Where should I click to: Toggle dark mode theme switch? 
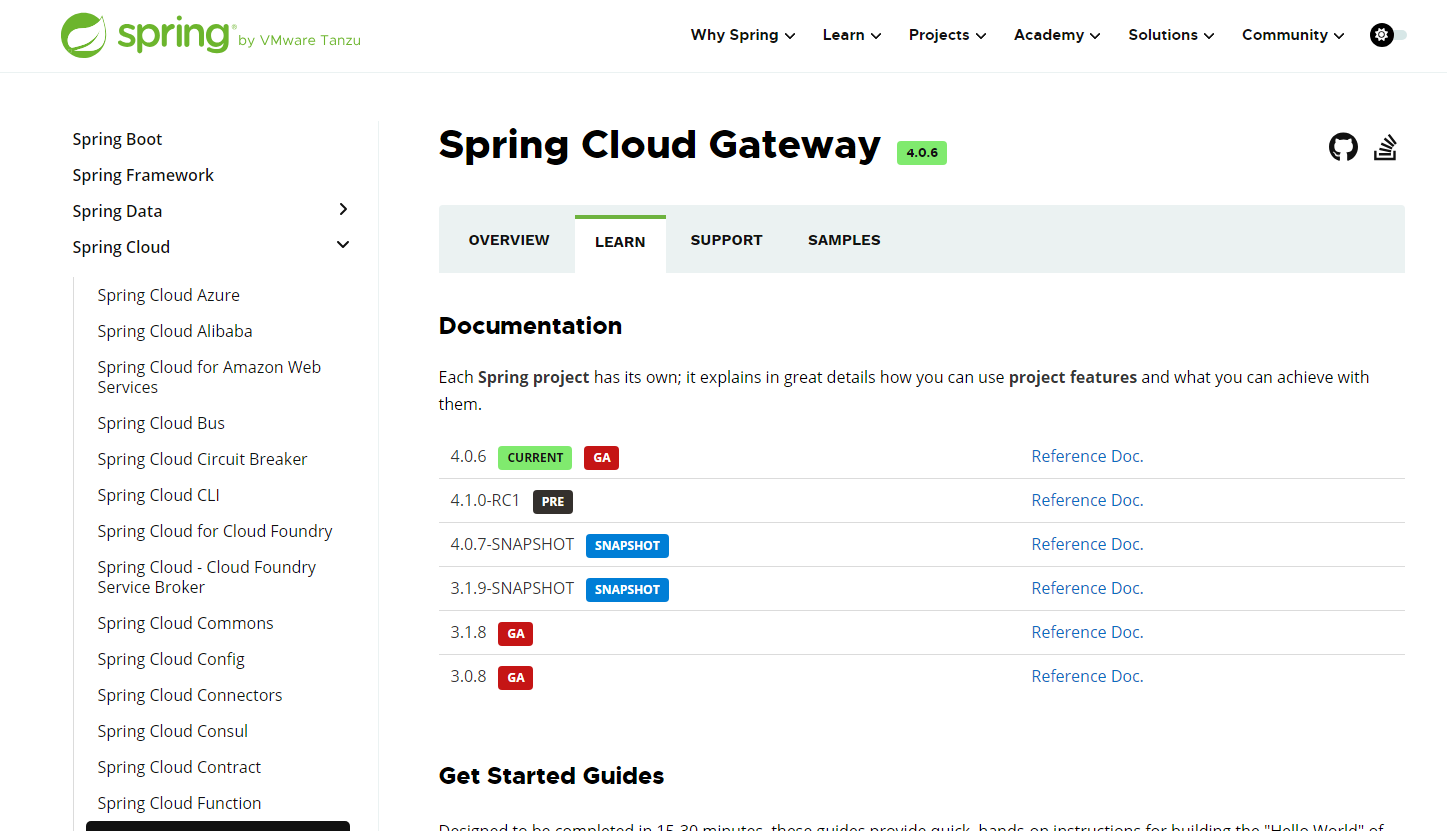[x=1388, y=35]
